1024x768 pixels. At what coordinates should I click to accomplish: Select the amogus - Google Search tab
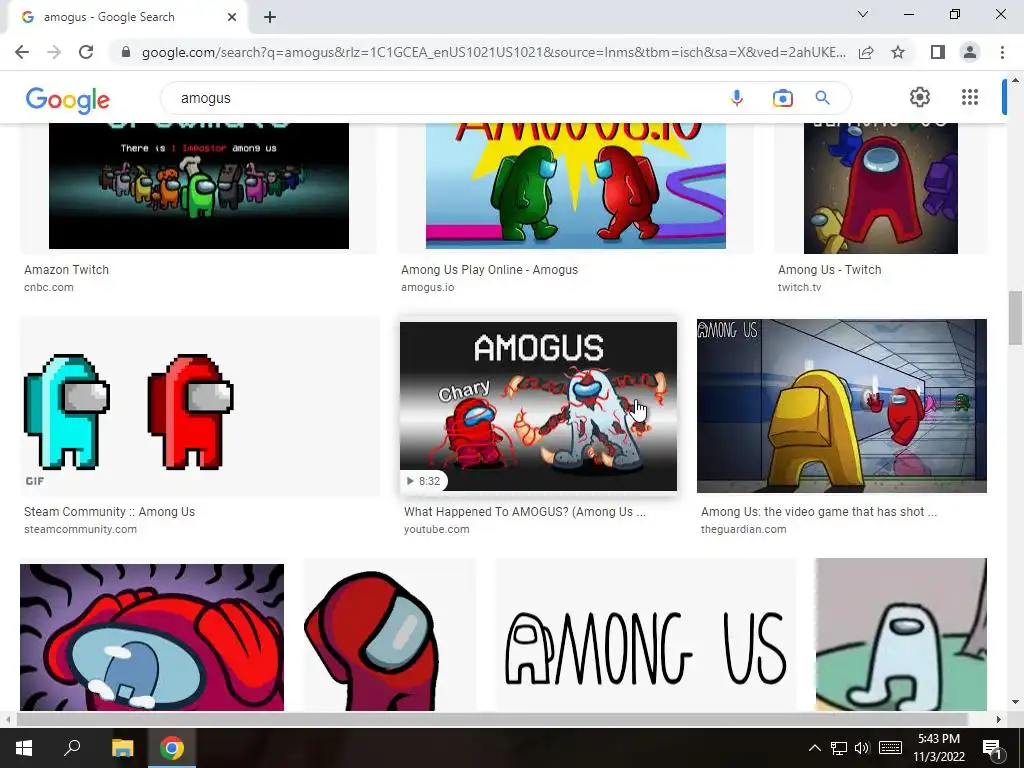pos(127,17)
